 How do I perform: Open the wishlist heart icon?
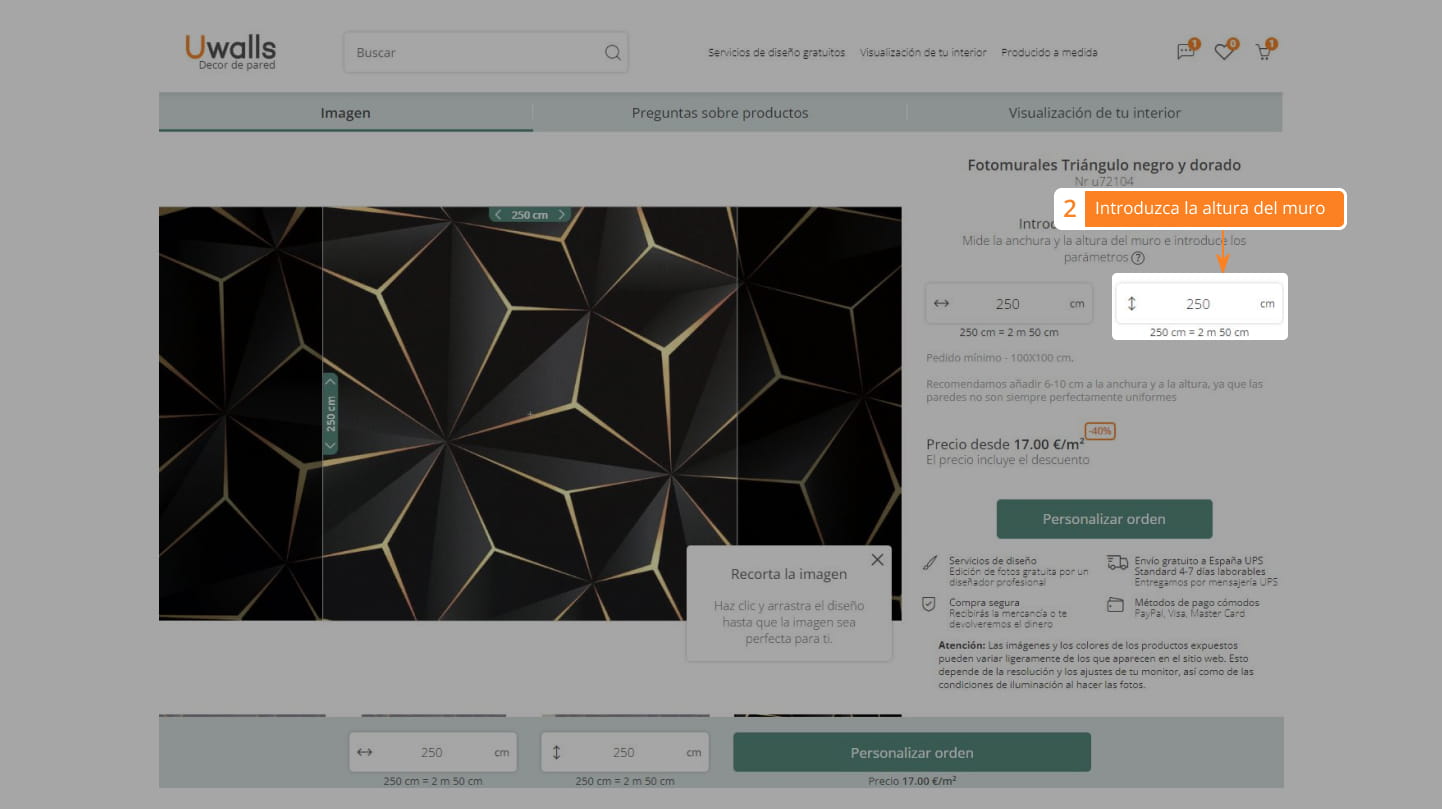tap(1224, 53)
